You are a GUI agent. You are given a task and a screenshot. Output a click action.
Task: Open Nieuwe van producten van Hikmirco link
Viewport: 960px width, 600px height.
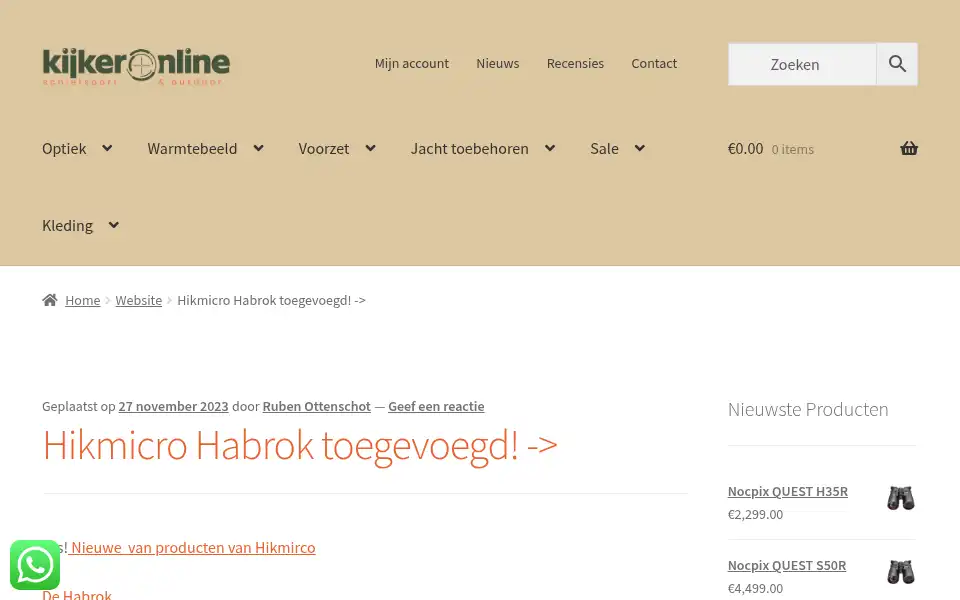(x=192, y=547)
